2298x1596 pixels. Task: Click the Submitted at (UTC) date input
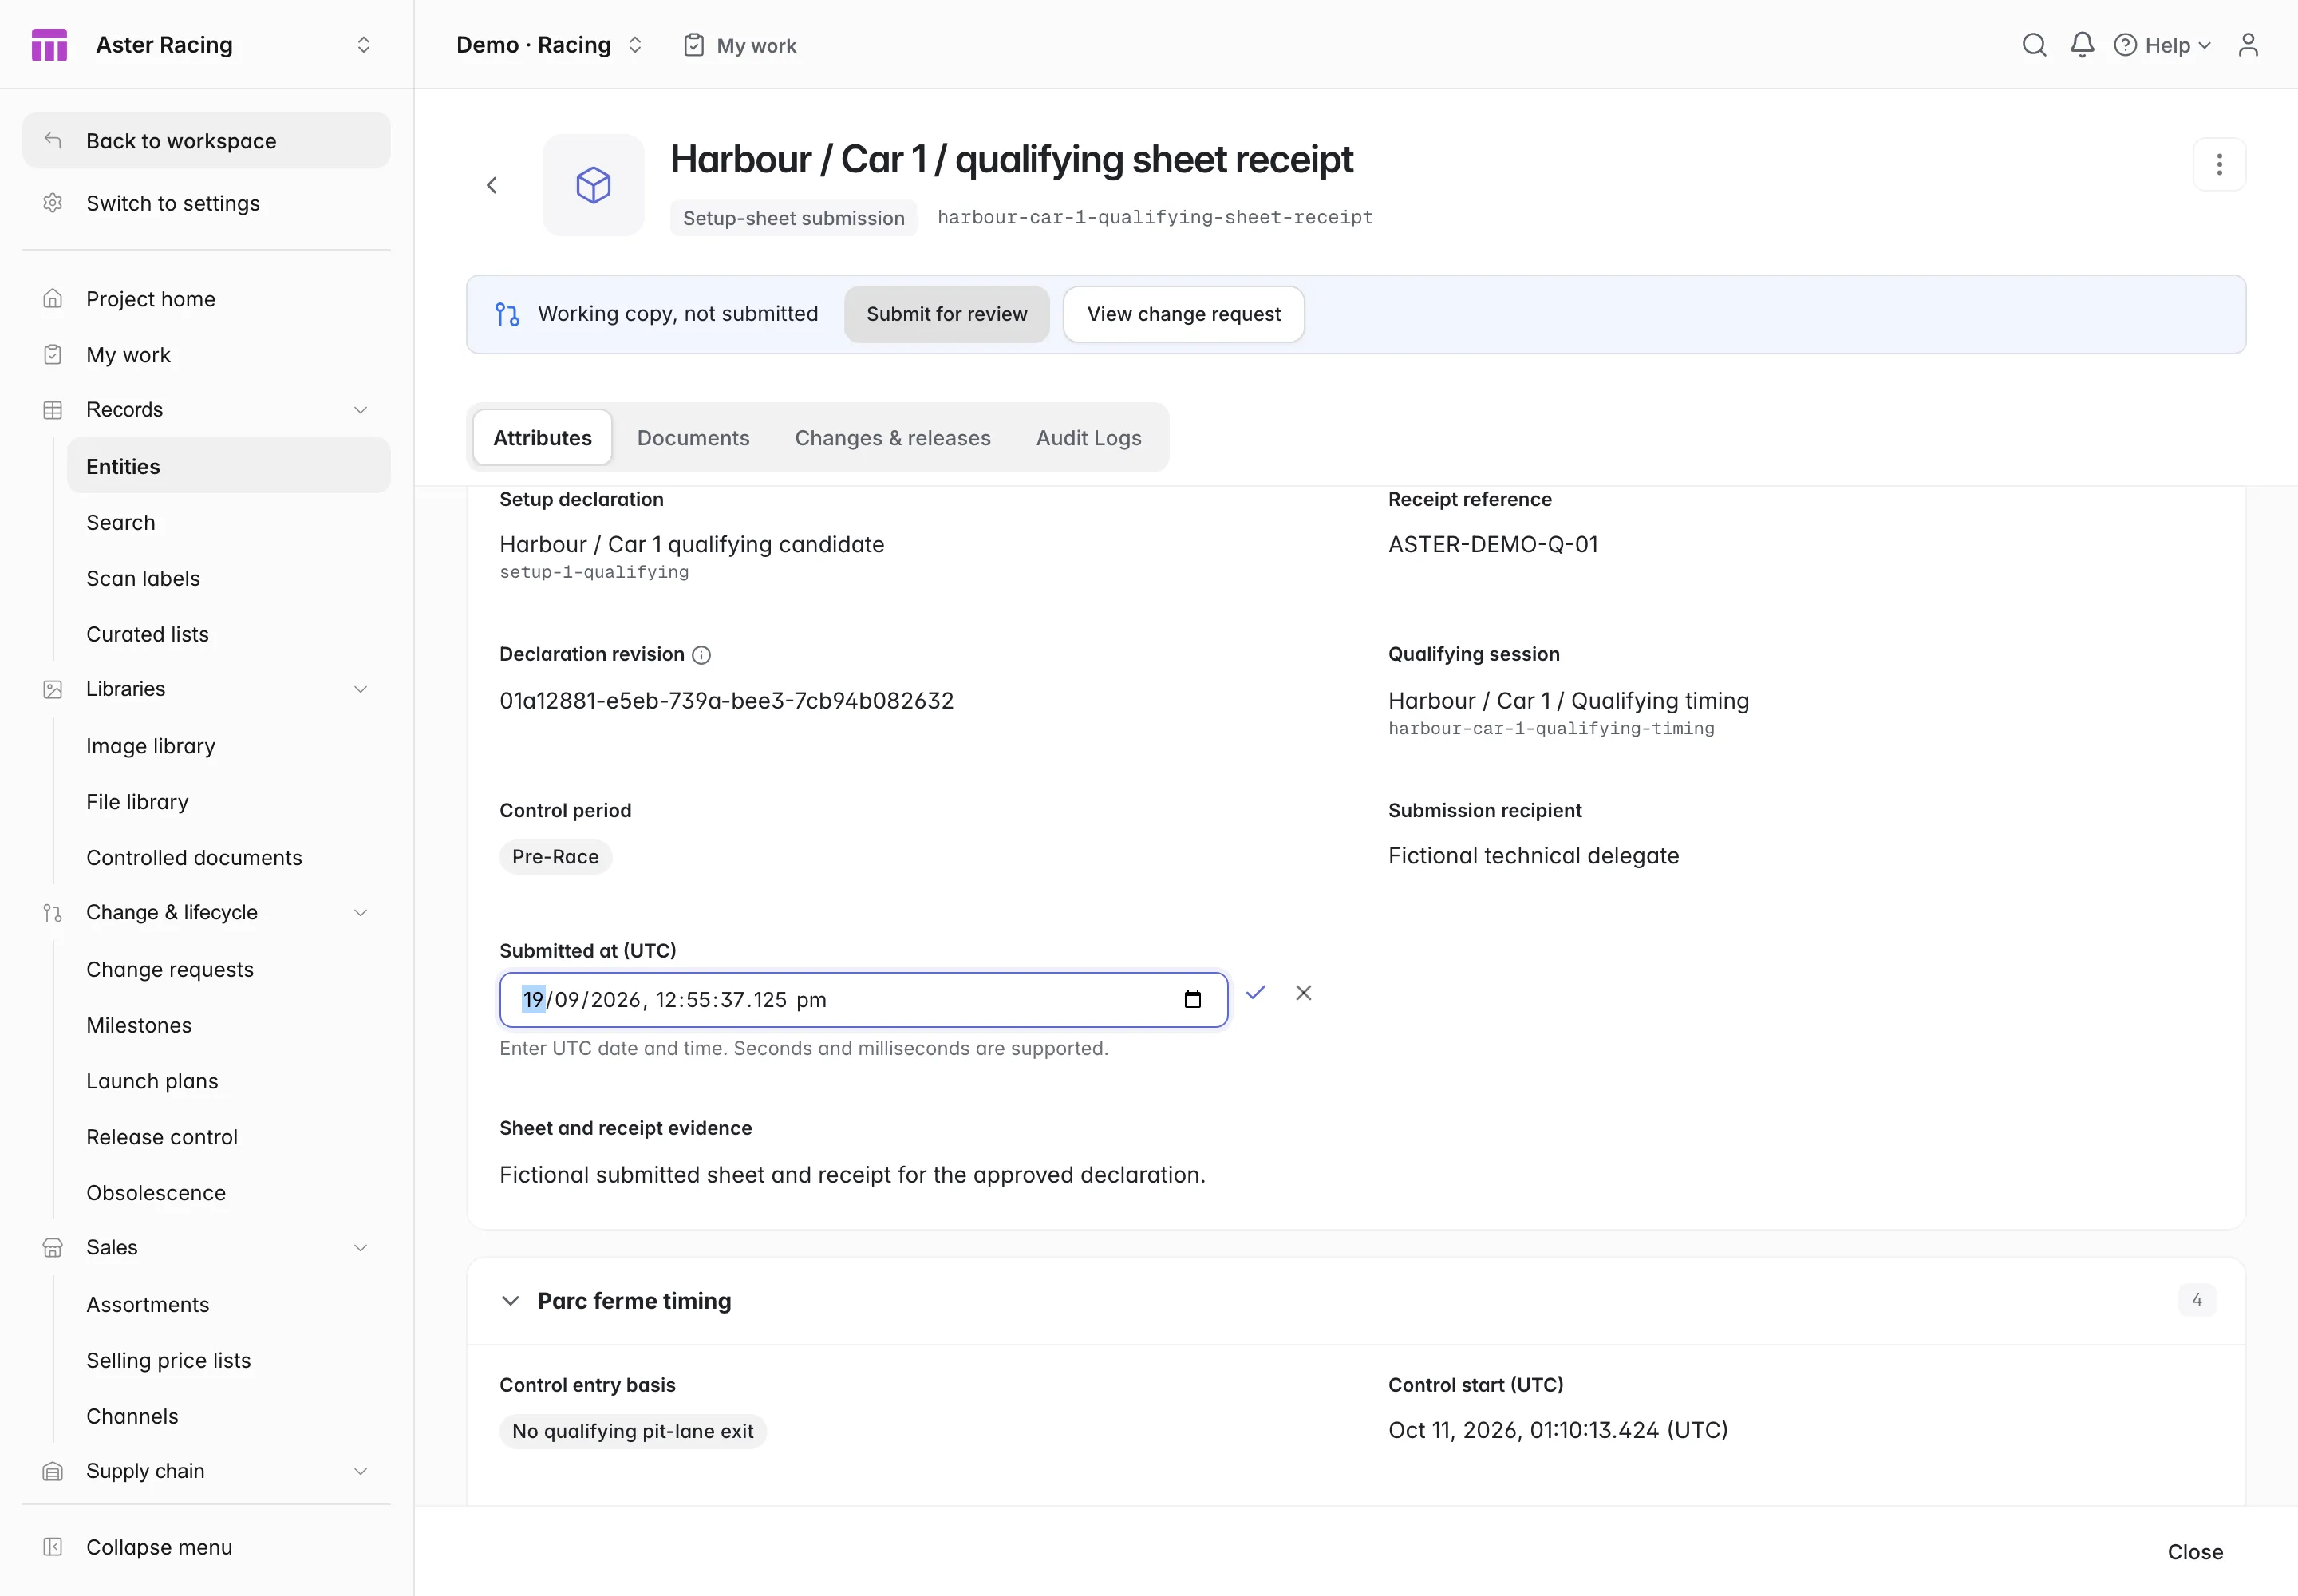click(864, 1000)
